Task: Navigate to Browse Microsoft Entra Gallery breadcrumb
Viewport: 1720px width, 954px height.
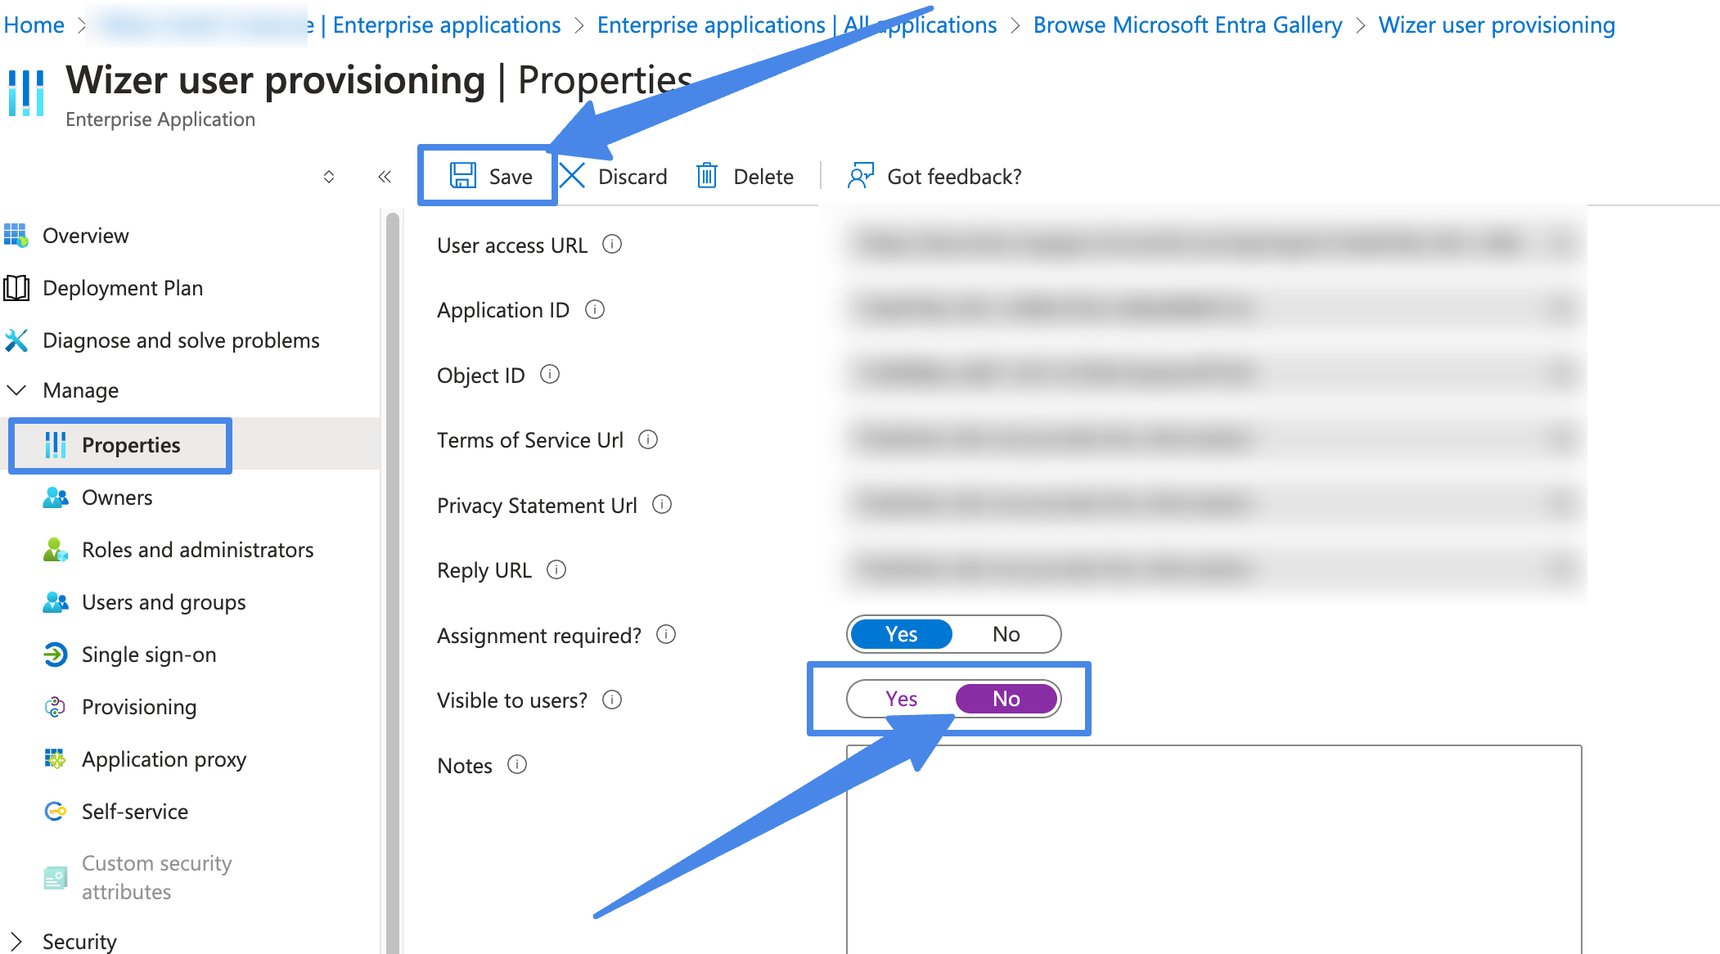Action: point(1187,24)
